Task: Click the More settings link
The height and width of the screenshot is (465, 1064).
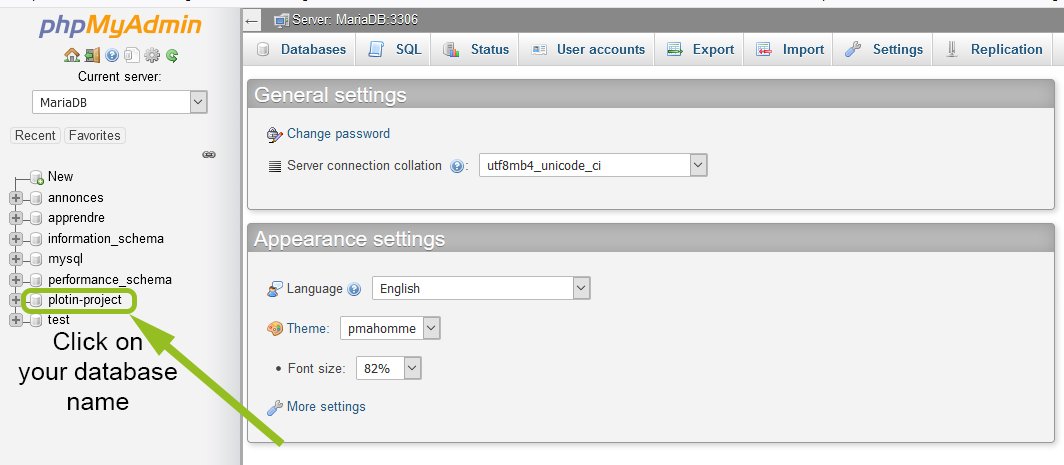Action: [326, 406]
